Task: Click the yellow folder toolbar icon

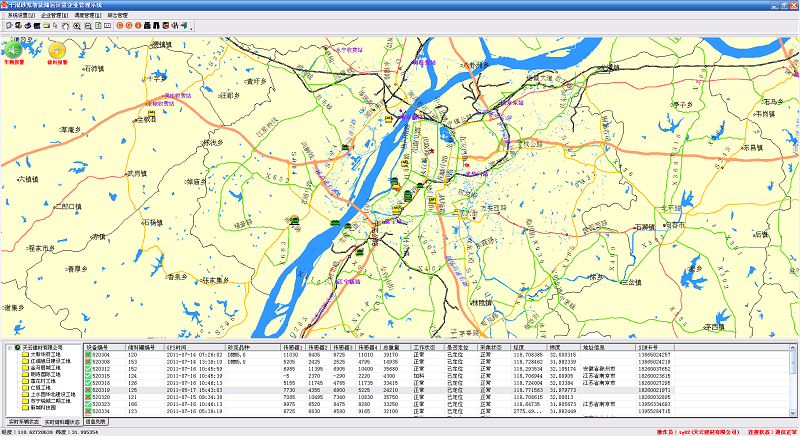Action: click(46, 25)
